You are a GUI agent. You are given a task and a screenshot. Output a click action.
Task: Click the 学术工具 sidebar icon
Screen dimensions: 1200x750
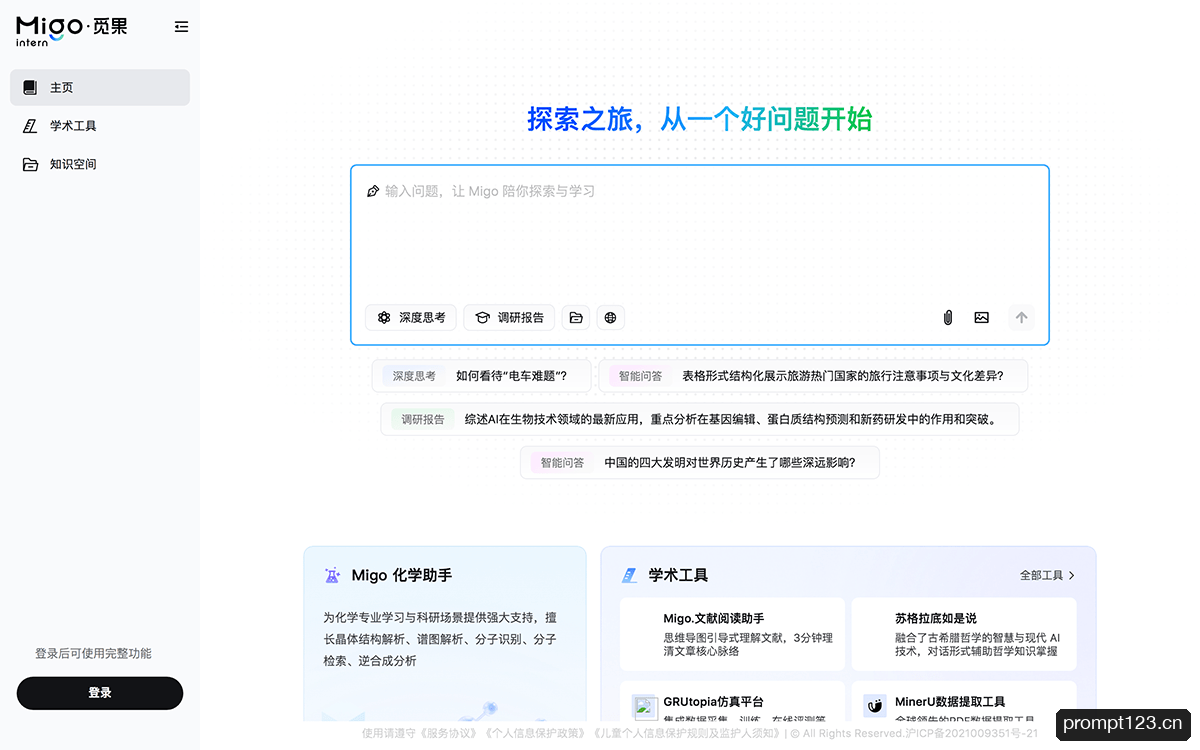30,126
